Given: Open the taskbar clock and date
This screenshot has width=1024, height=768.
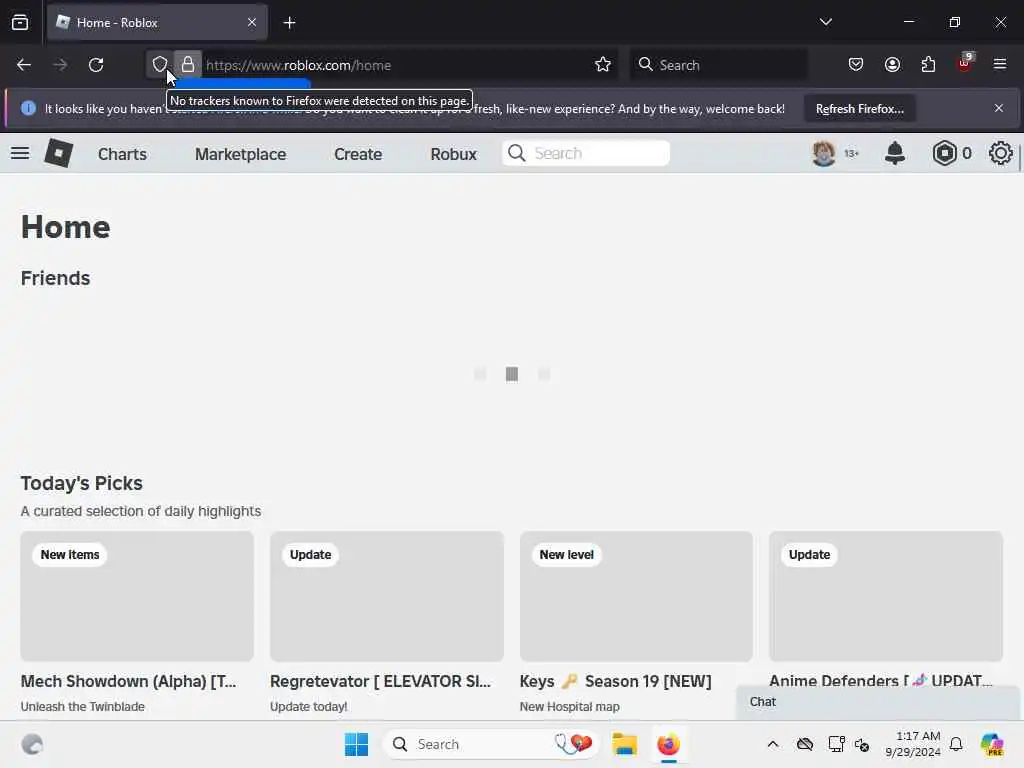Looking at the screenshot, I should coord(913,744).
